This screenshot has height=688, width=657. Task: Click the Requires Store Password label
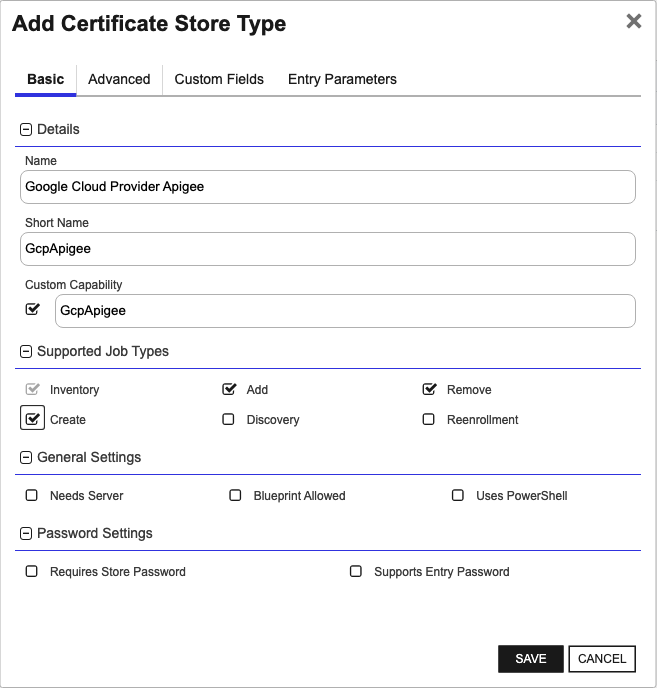(x=118, y=572)
